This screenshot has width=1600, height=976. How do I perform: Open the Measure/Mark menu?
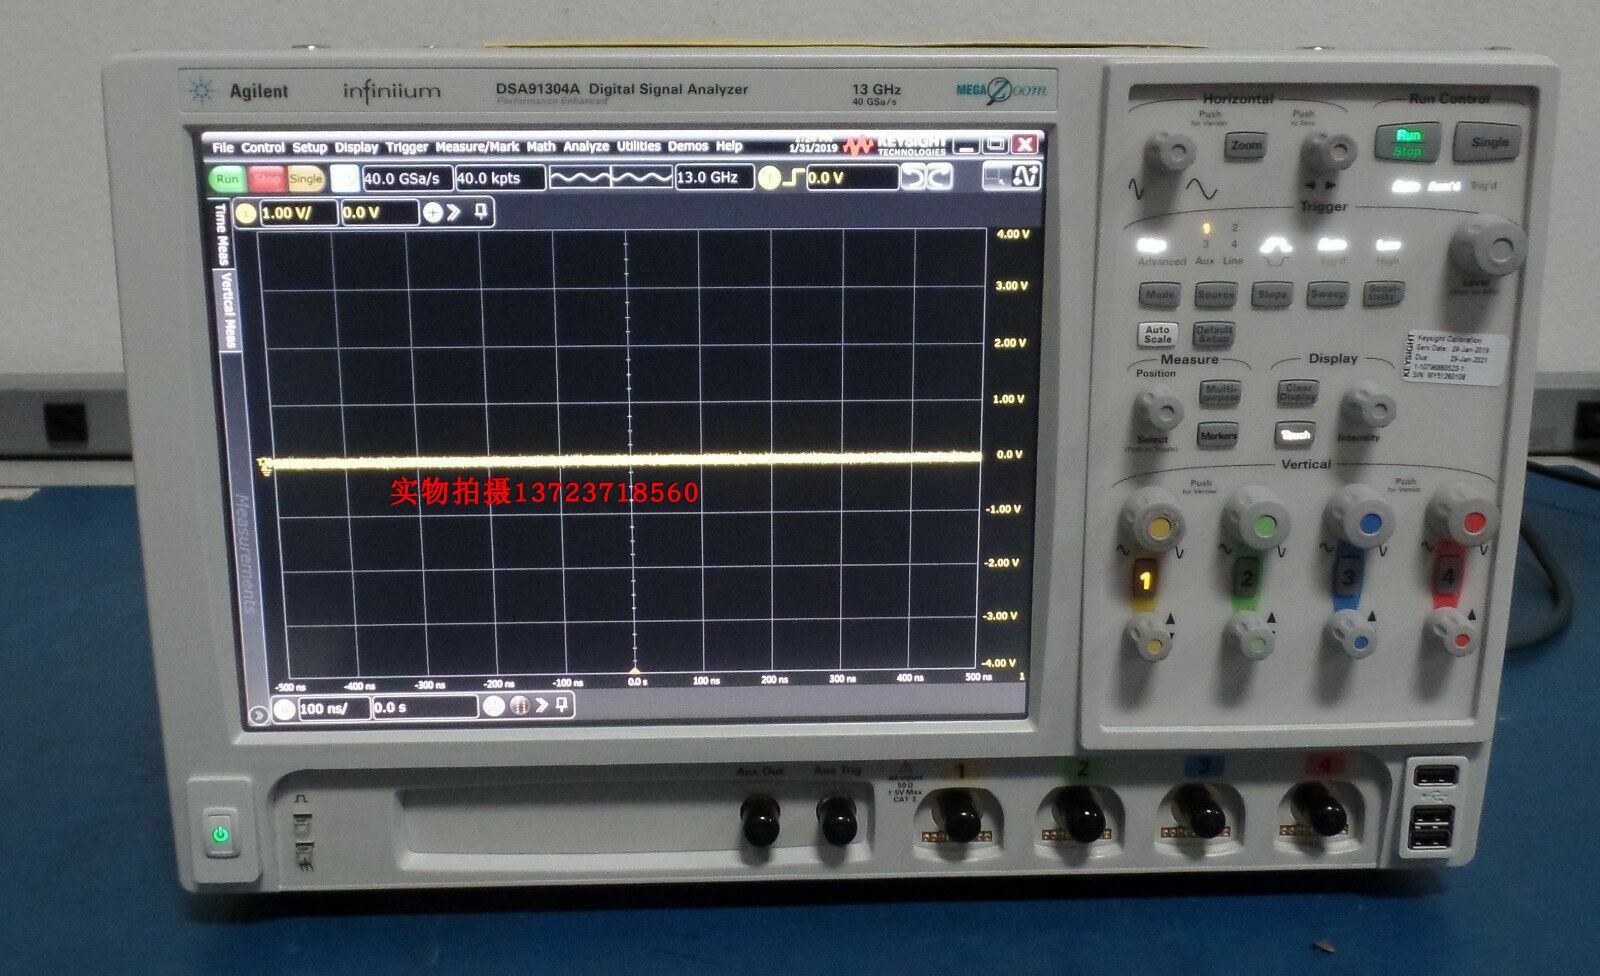click(477, 146)
